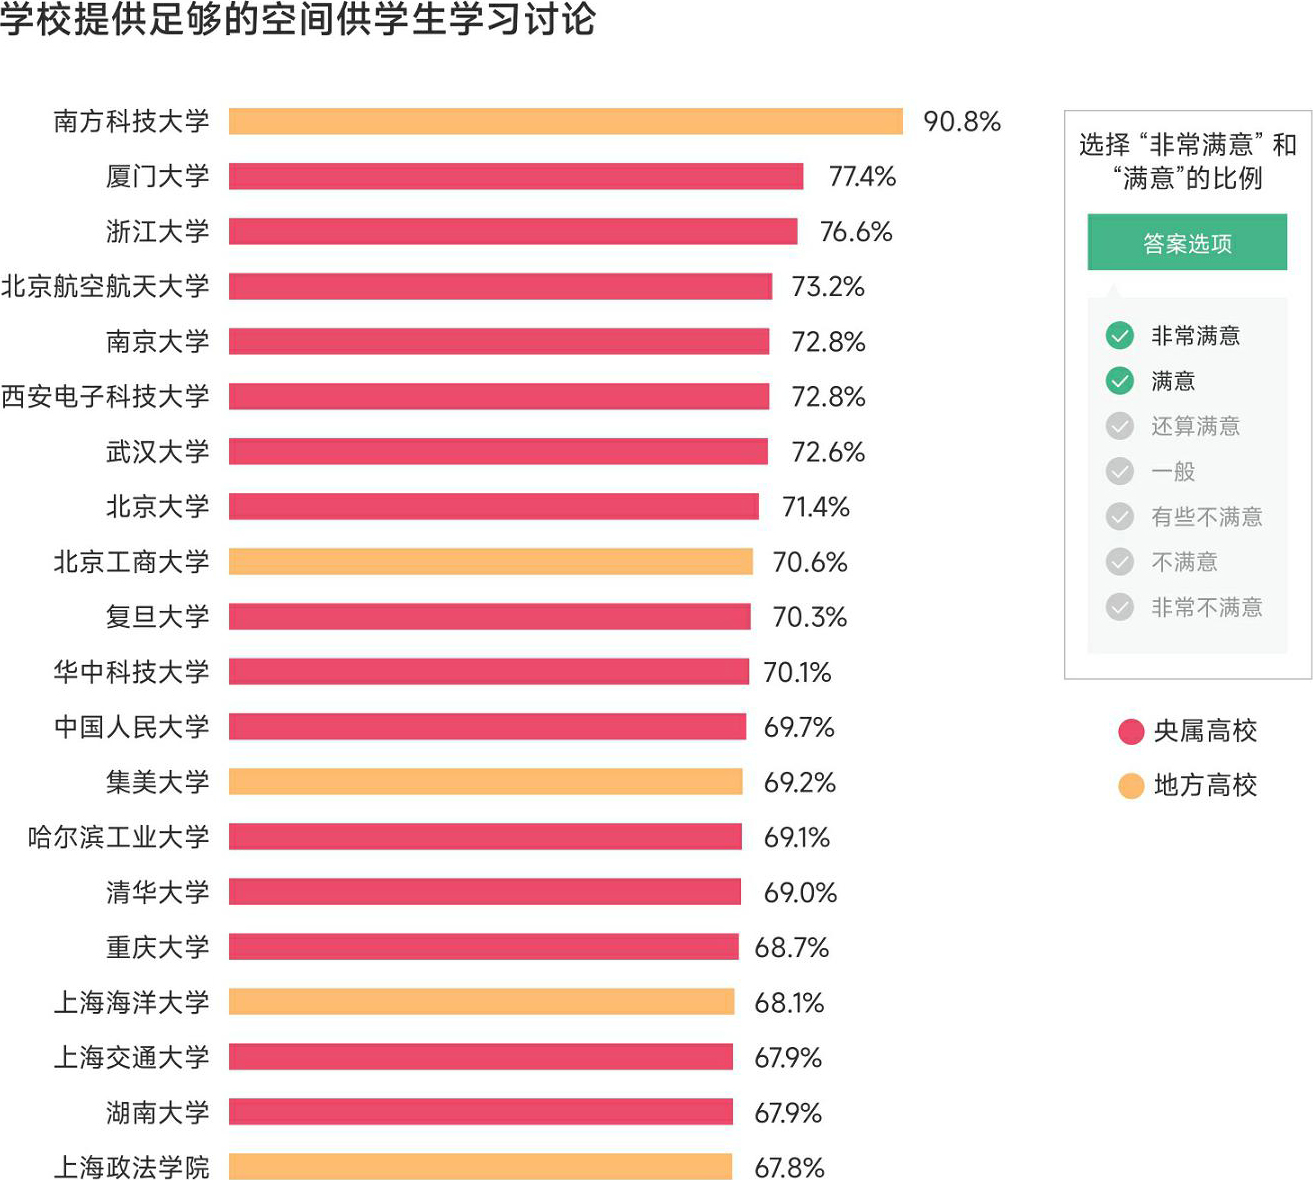The height and width of the screenshot is (1180, 1313).
Task: Select the 南方科技大学 bar
Action: pos(565,122)
